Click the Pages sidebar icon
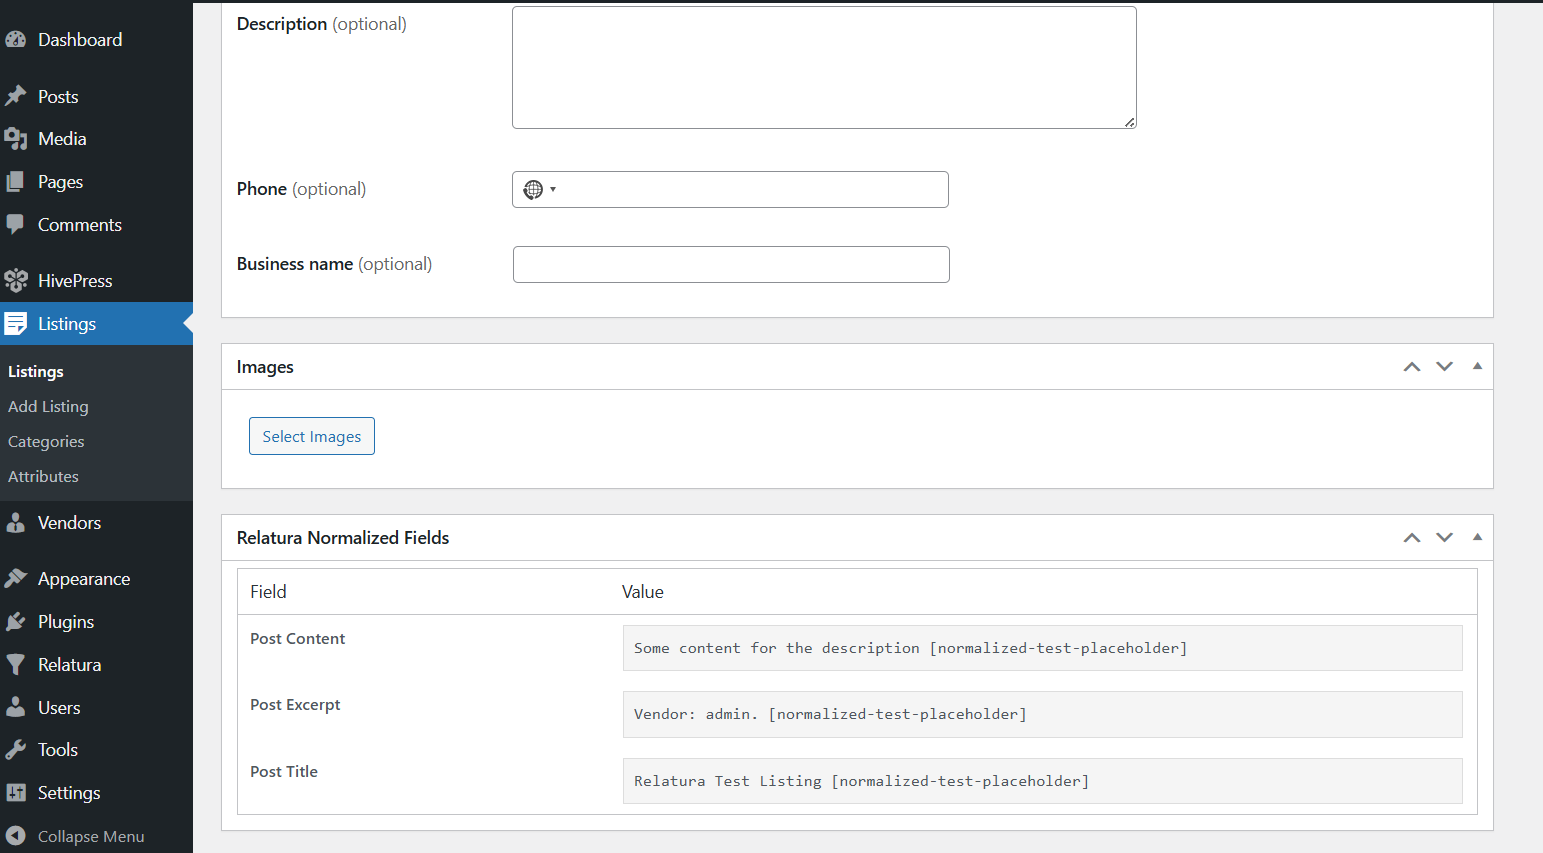Viewport: 1543px width, 853px height. click(17, 181)
